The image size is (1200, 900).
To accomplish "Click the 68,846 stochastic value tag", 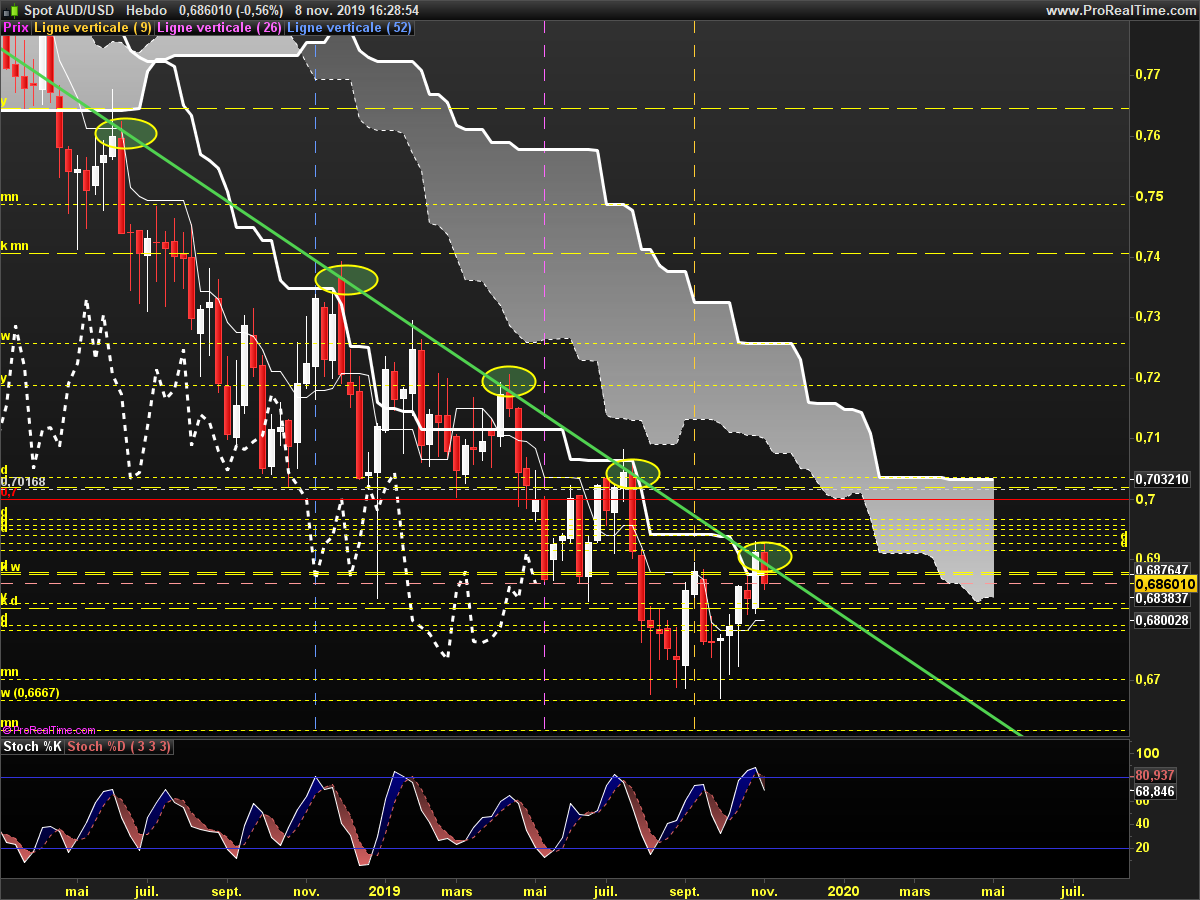I will coord(1155,791).
